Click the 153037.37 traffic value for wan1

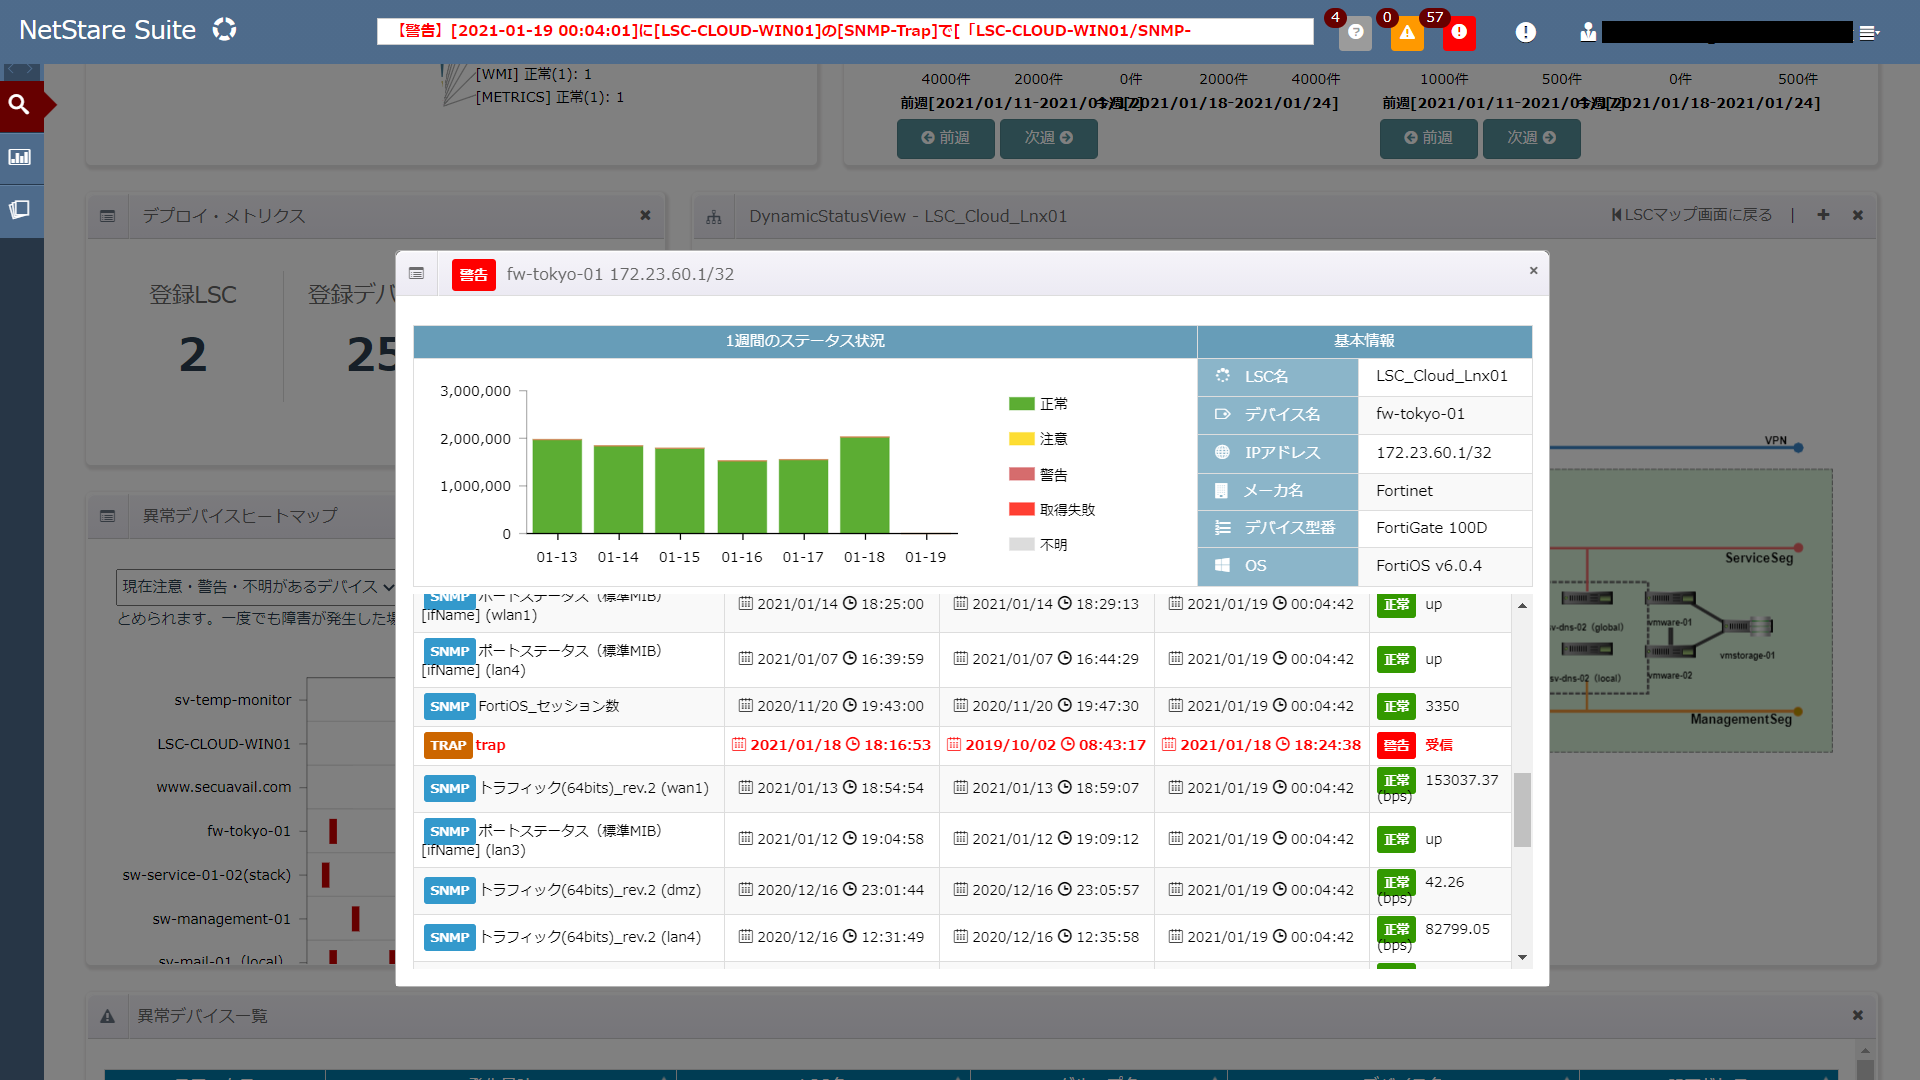coord(1461,780)
